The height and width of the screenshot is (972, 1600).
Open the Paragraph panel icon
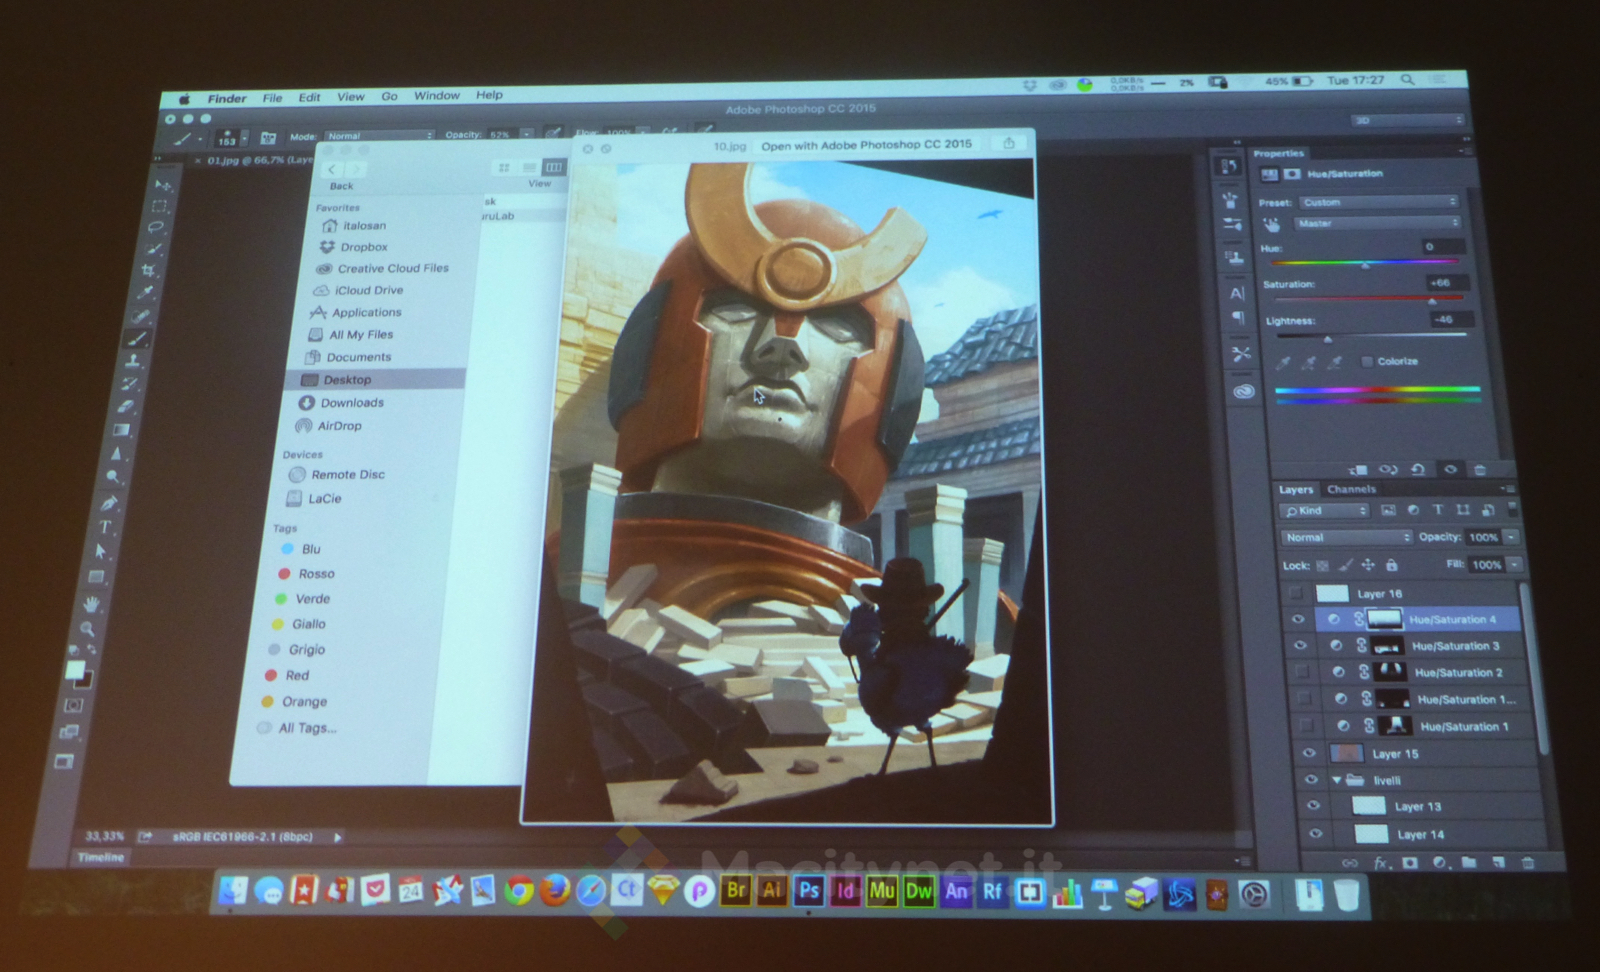[x=1238, y=318]
